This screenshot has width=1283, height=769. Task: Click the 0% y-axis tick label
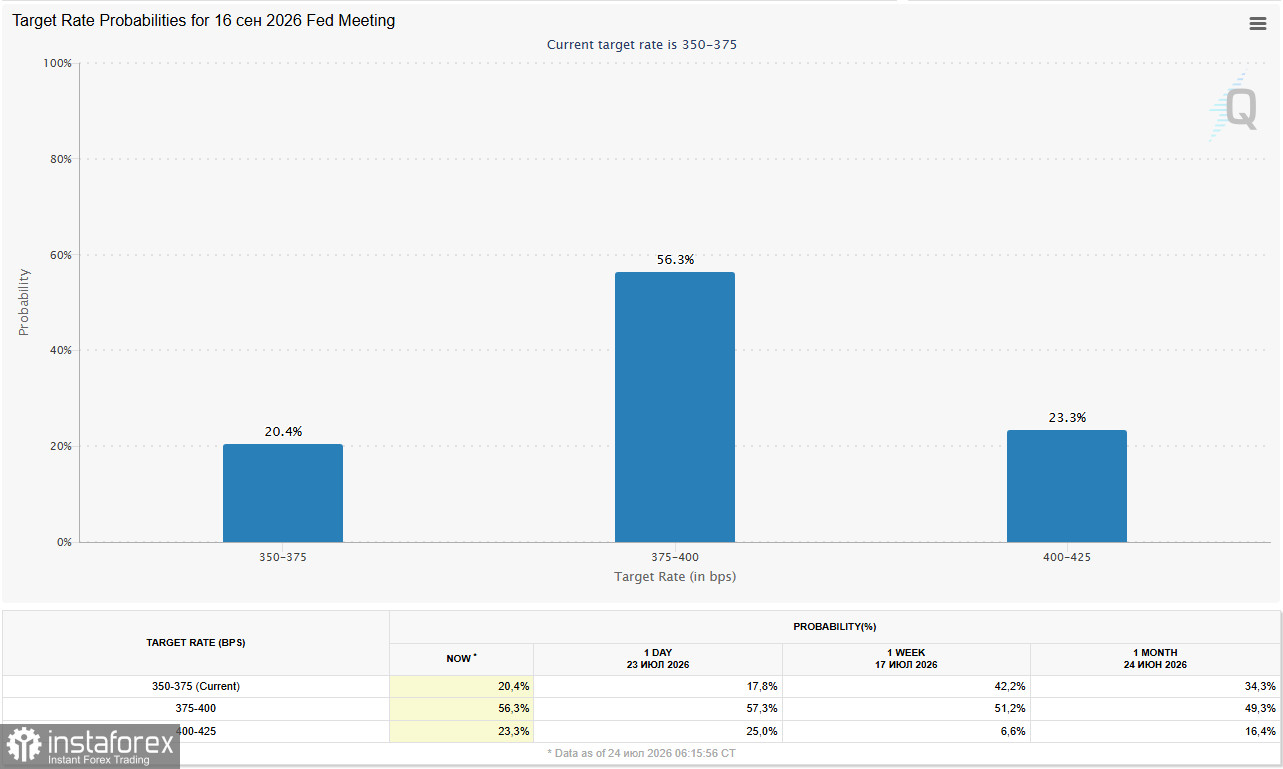64,542
